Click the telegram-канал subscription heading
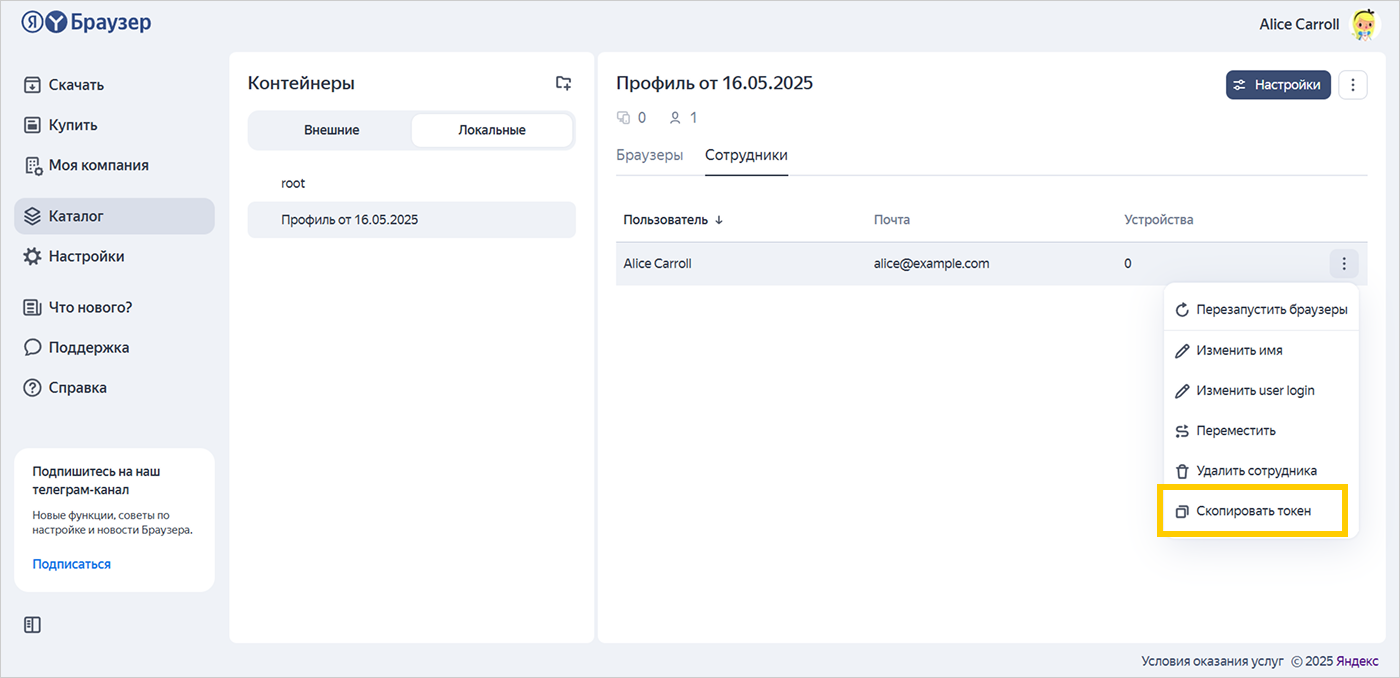The image size is (1400, 678). [x=96, y=480]
